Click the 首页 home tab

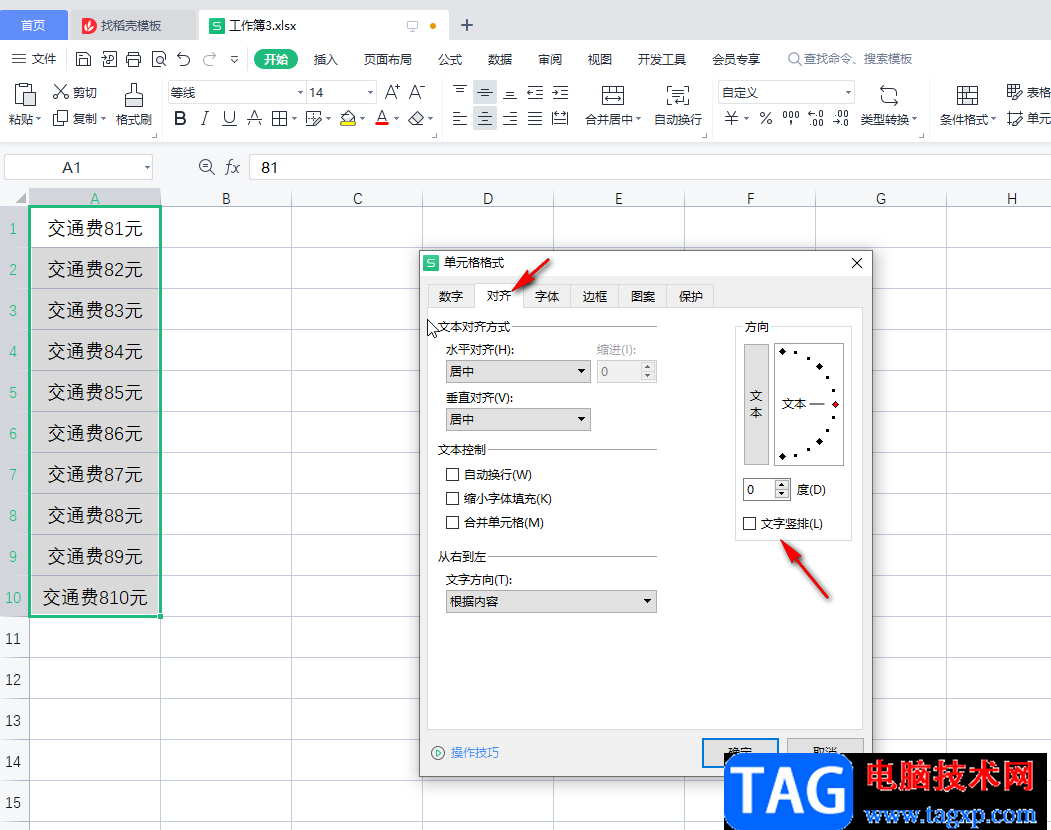click(34, 25)
